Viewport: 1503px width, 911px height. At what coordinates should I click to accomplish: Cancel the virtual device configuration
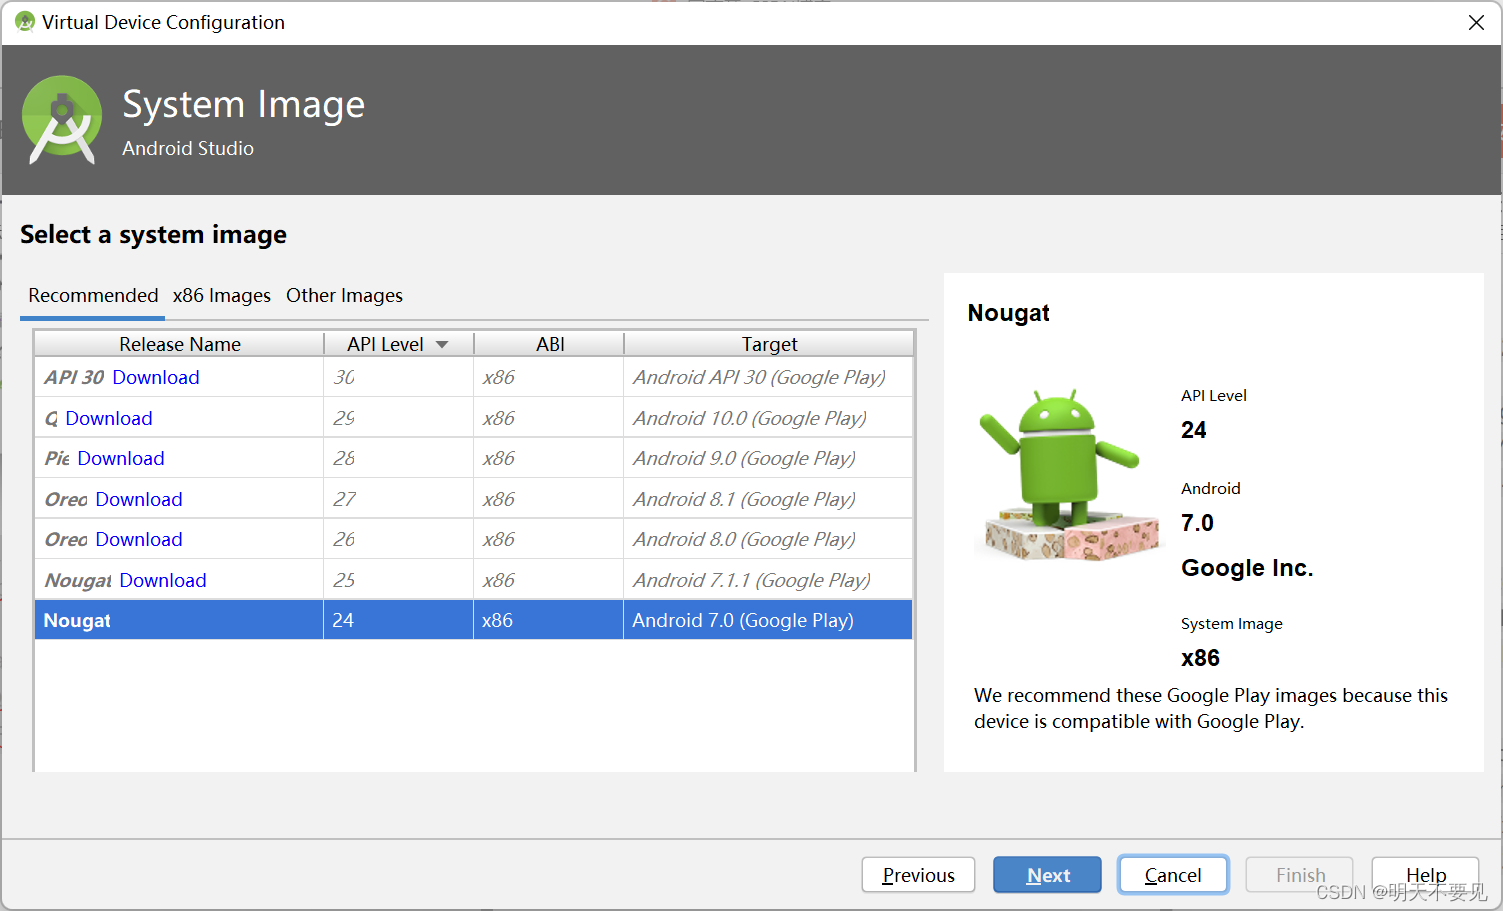1173,875
